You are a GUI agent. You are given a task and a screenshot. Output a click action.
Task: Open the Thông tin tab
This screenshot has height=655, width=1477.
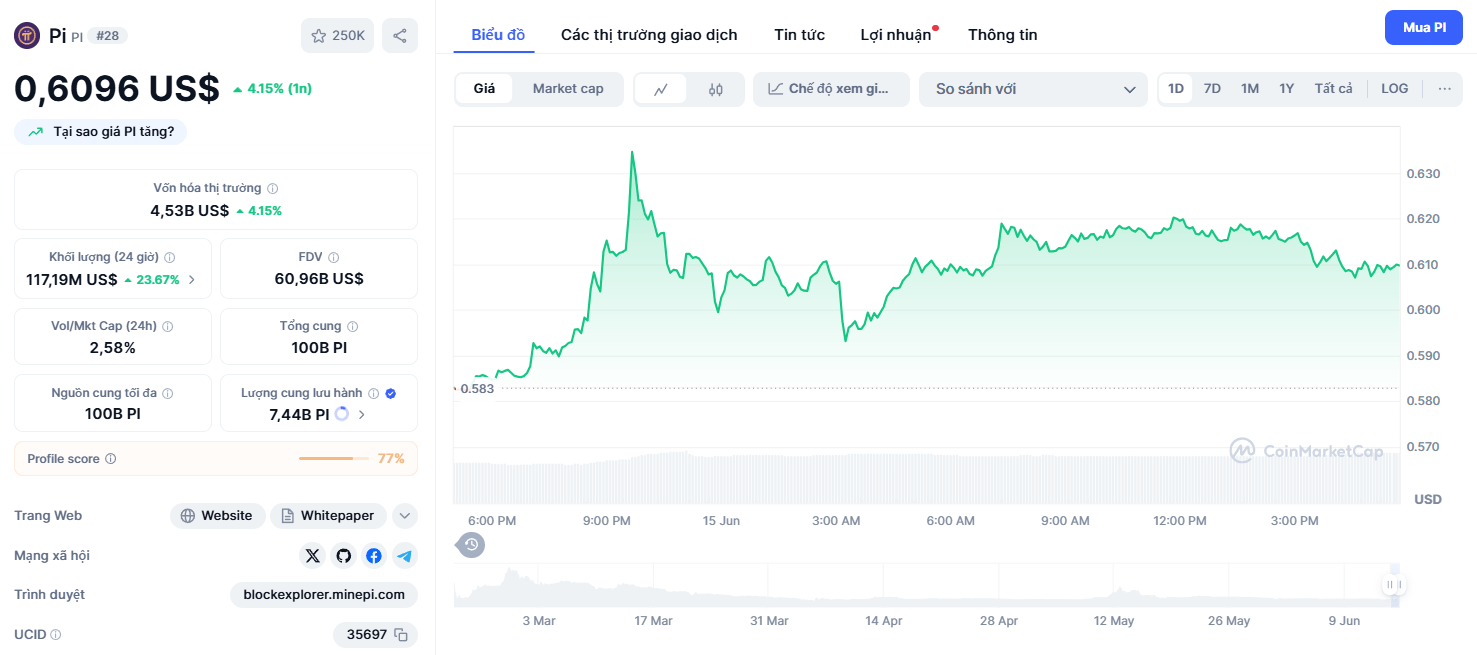[1002, 35]
